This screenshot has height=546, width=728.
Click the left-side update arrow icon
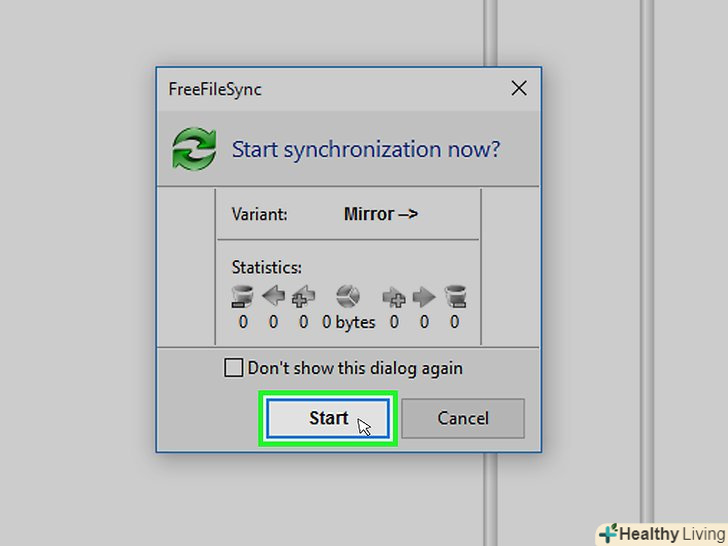pyautogui.click(x=273, y=296)
